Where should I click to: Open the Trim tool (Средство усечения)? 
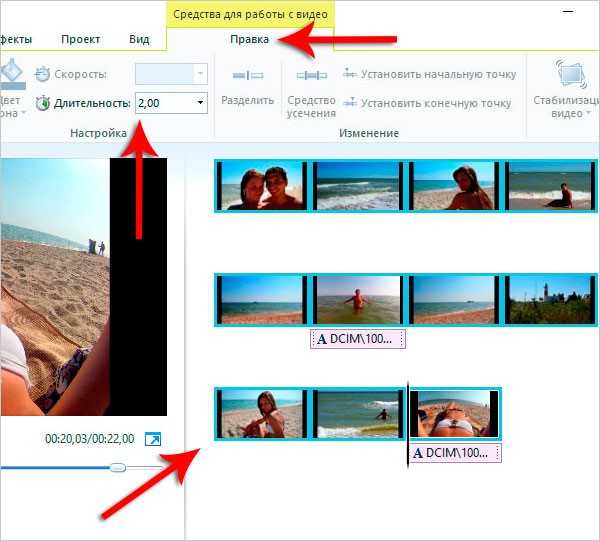(x=311, y=93)
